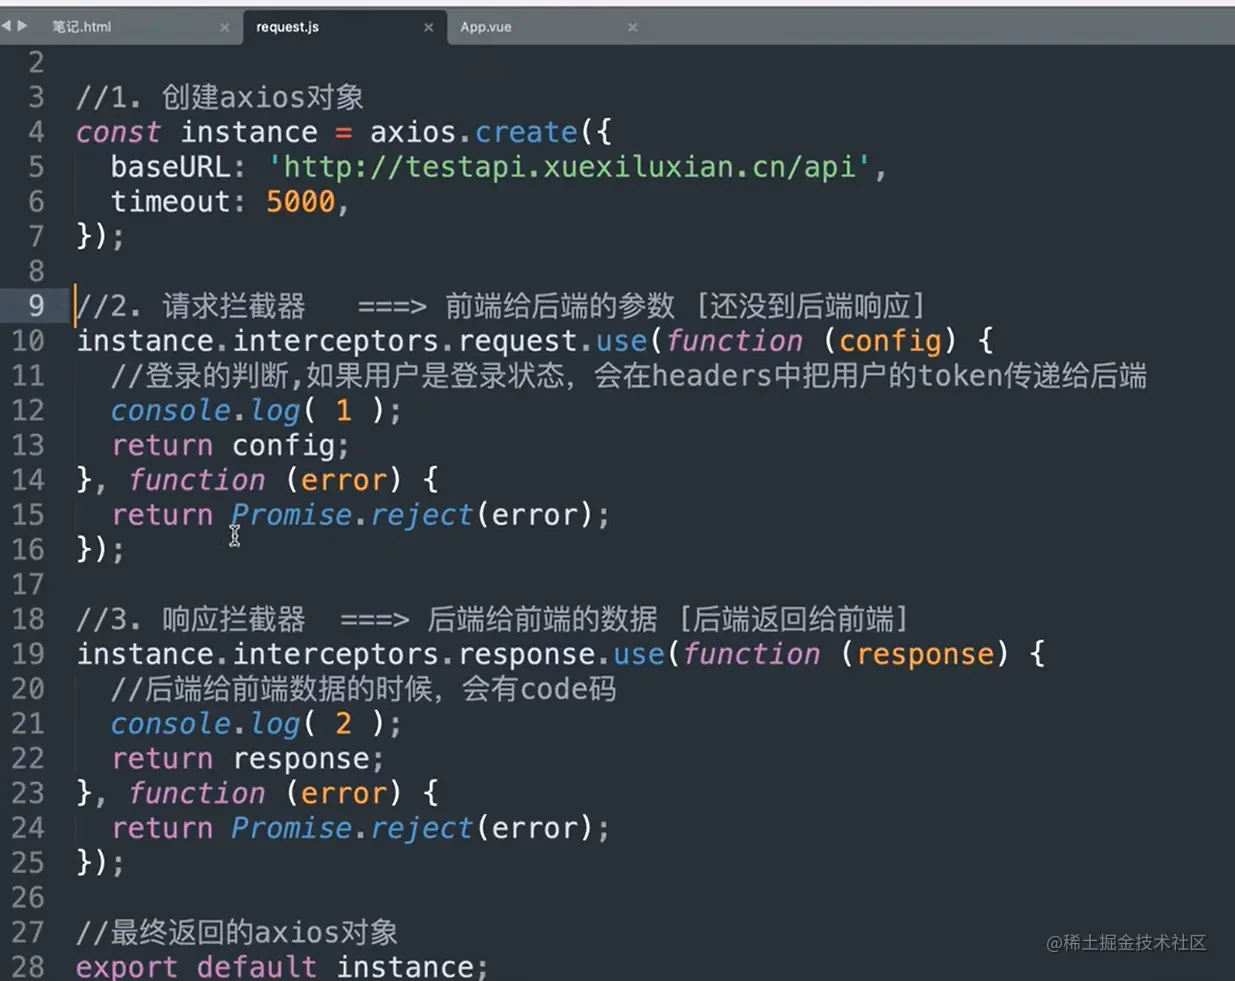Click line number 19 in gutter

click(28, 654)
